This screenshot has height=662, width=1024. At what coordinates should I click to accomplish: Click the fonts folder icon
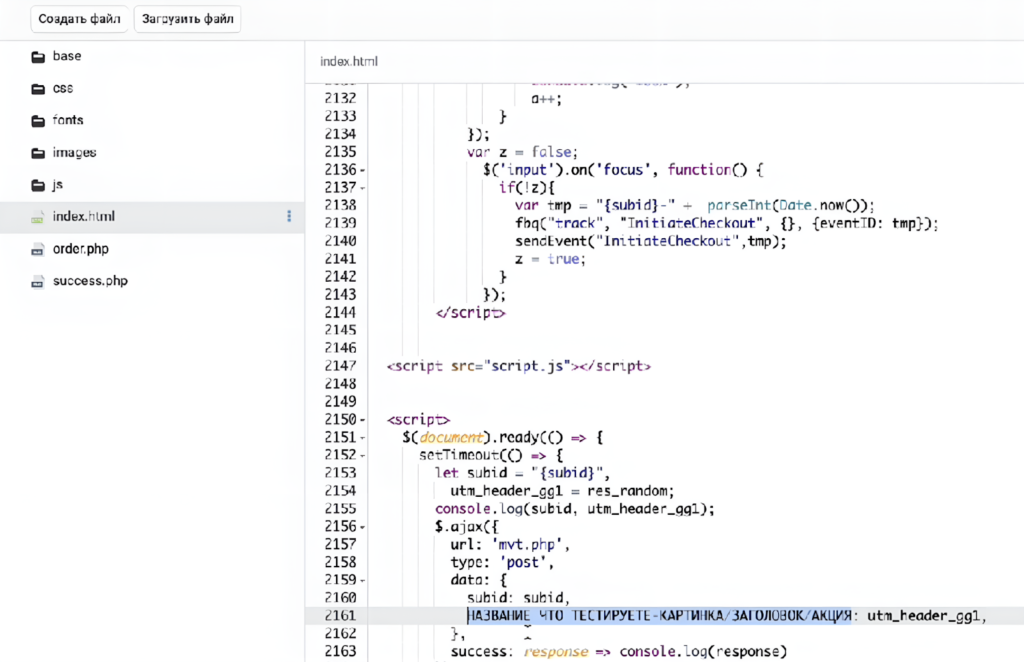coord(38,120)
